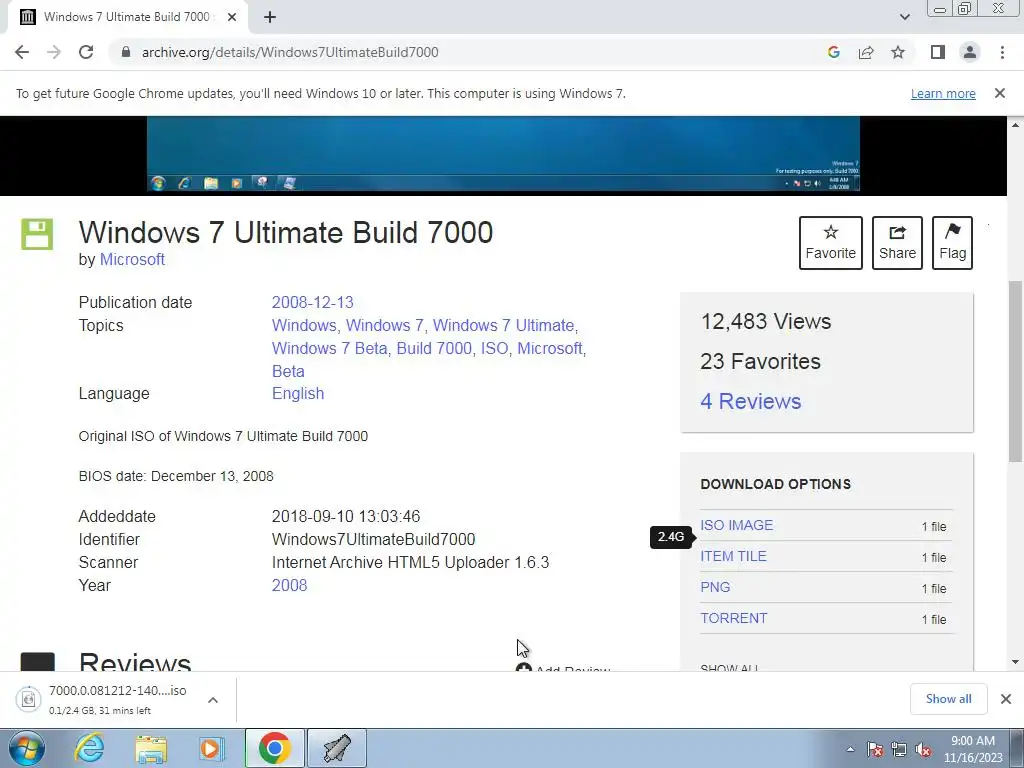Open the year 2008 link

289,585
